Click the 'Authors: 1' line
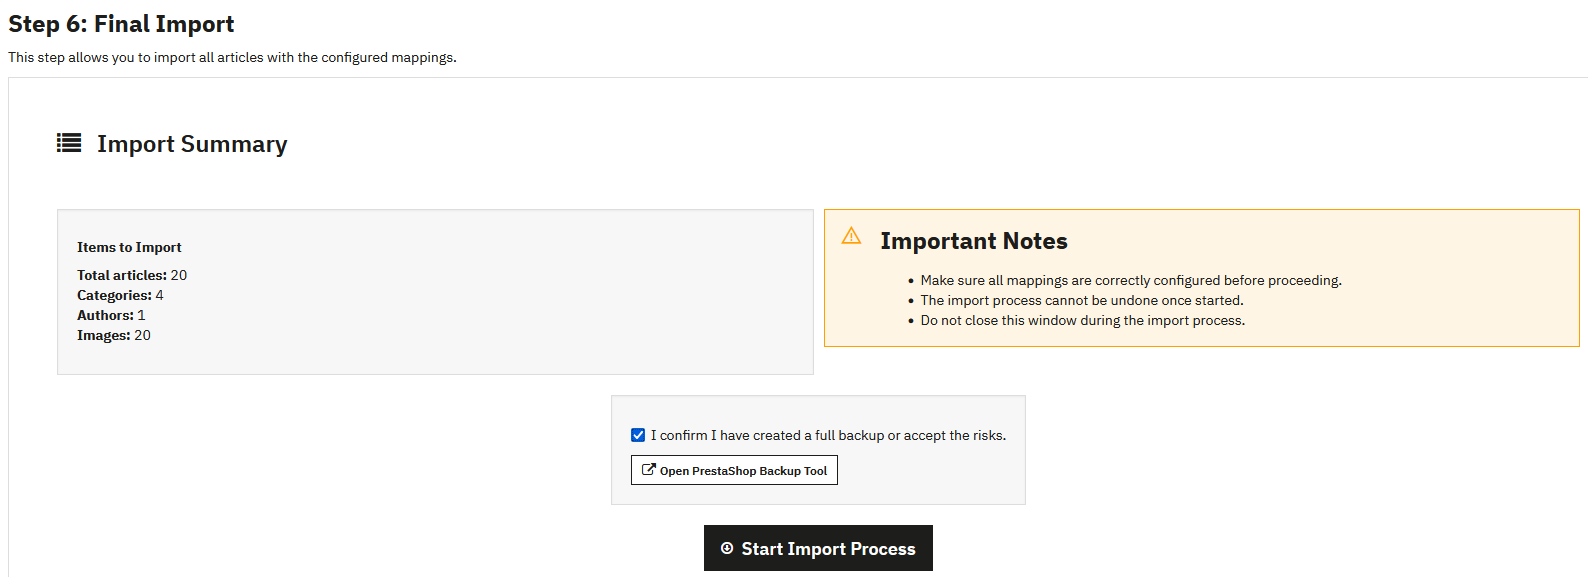 click(111, 315)
